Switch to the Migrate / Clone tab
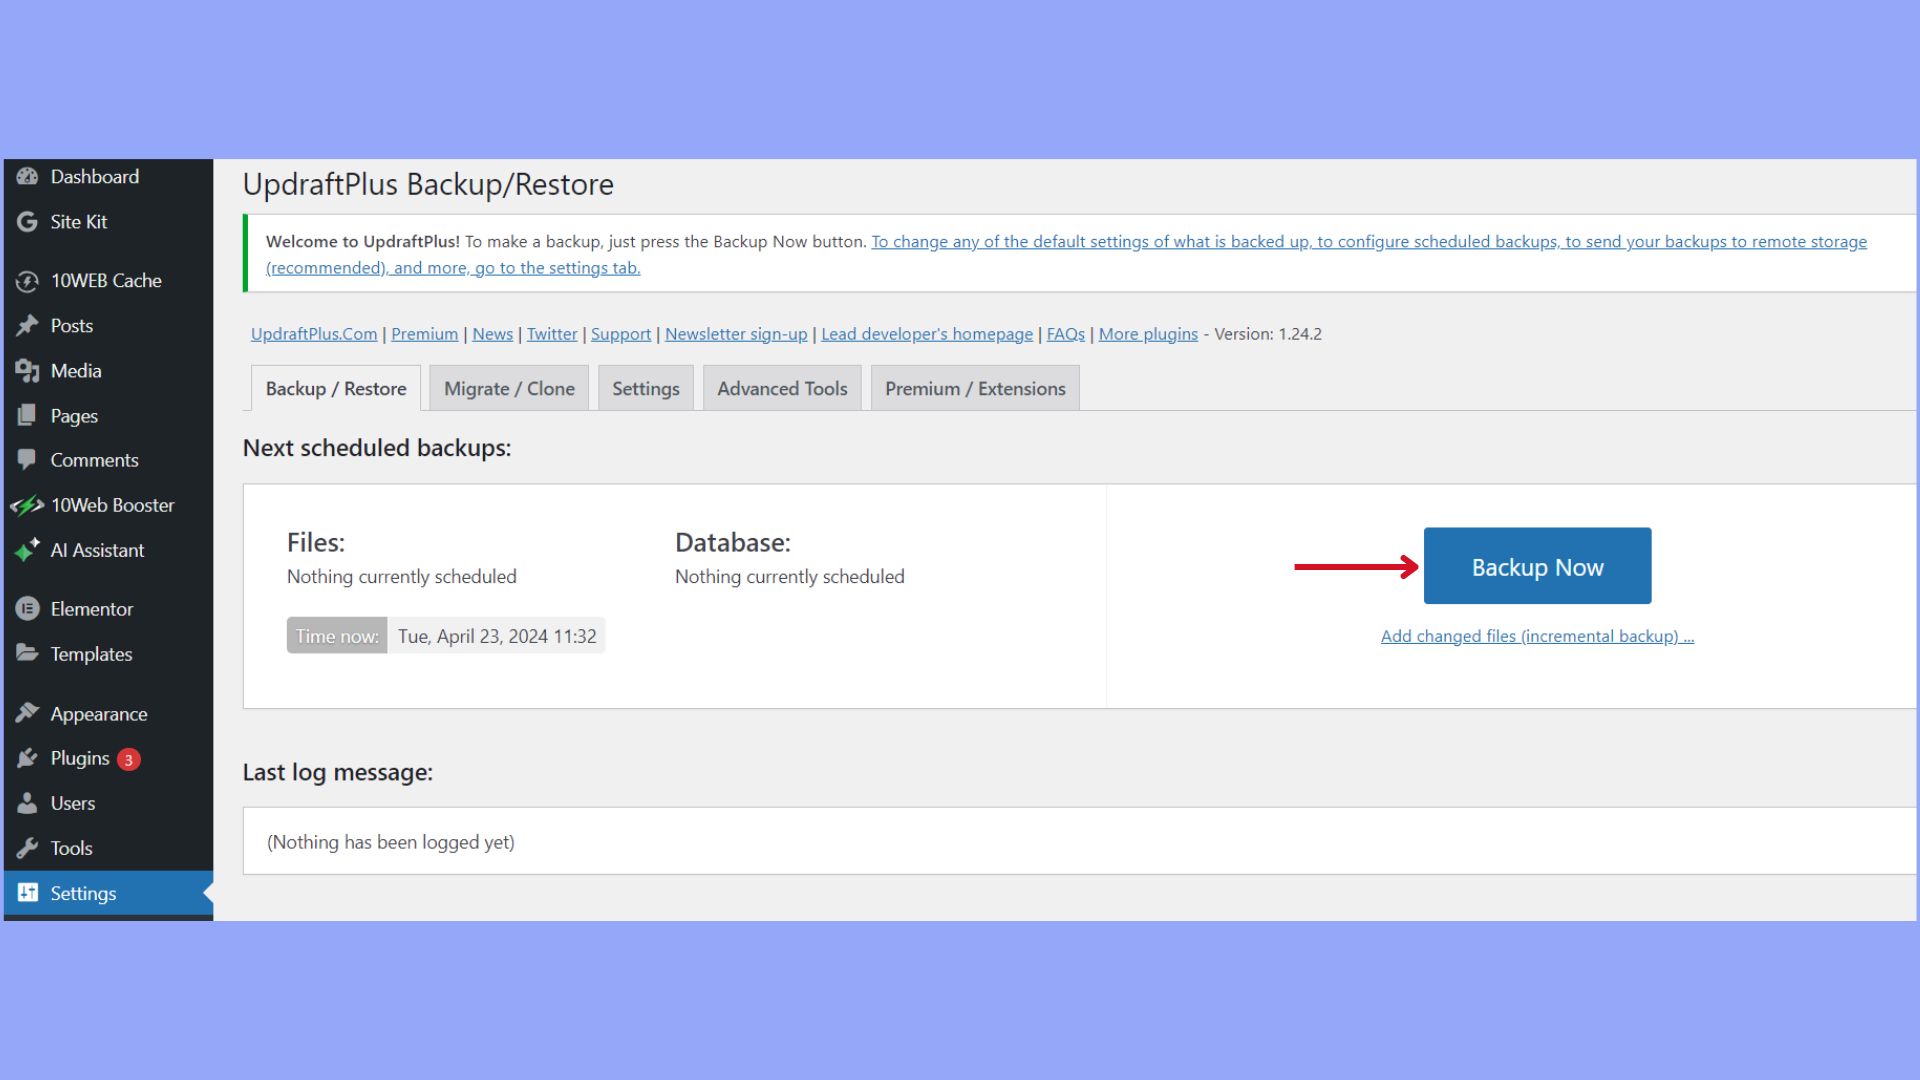 [x=508, y=388]
